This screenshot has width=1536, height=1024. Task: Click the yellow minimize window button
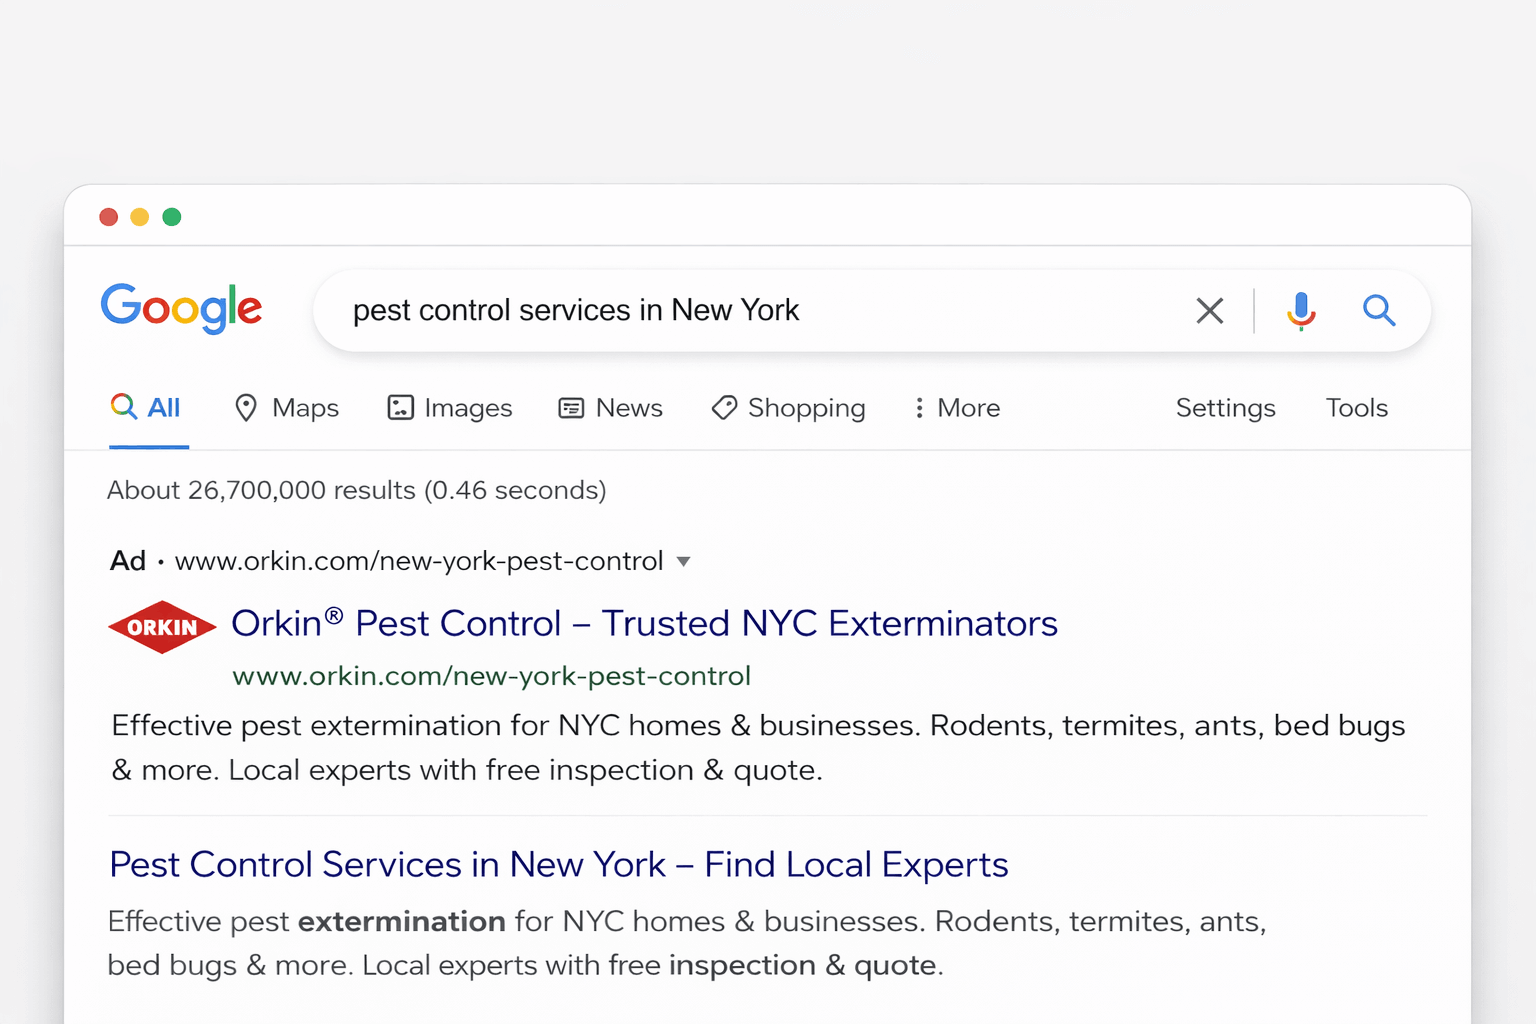tap(140, 217)
